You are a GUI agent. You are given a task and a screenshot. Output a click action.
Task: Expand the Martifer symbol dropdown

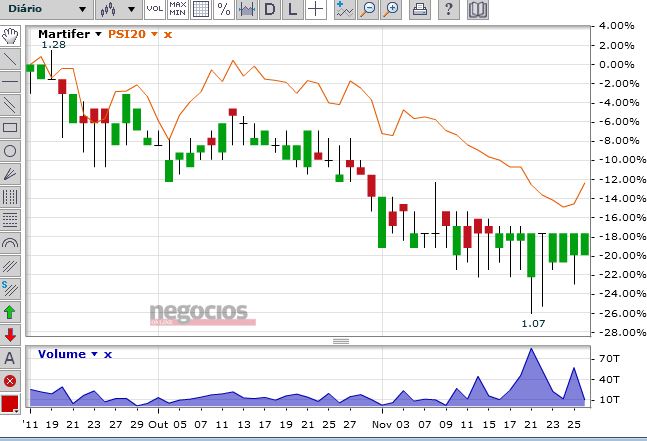pos(98,34)
